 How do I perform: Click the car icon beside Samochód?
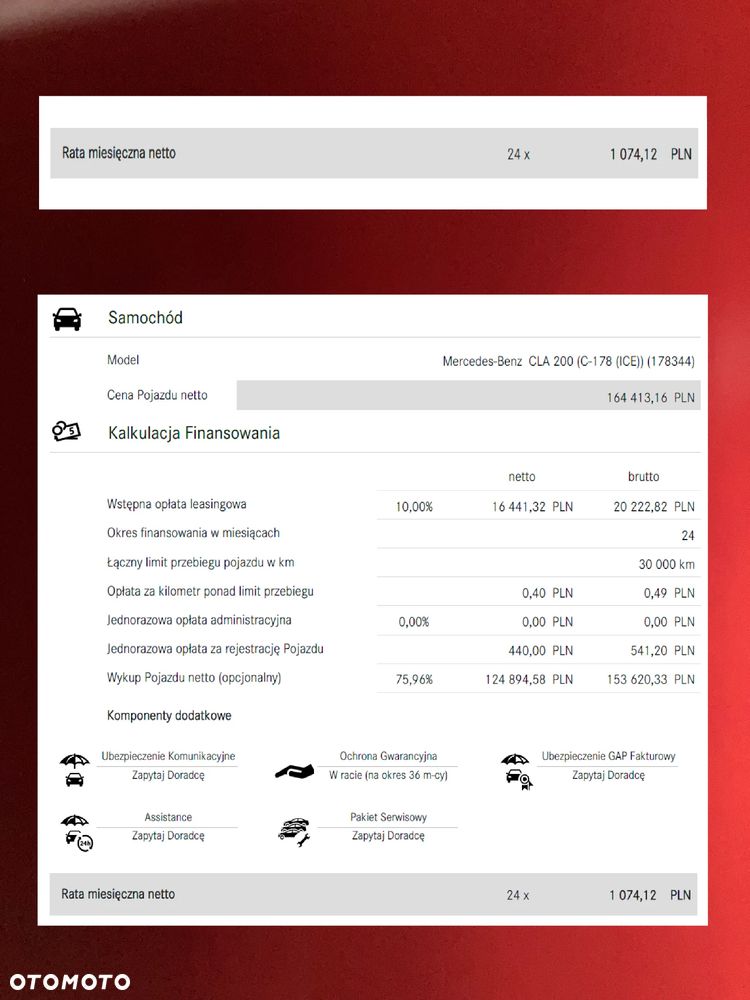click(67, 319)
